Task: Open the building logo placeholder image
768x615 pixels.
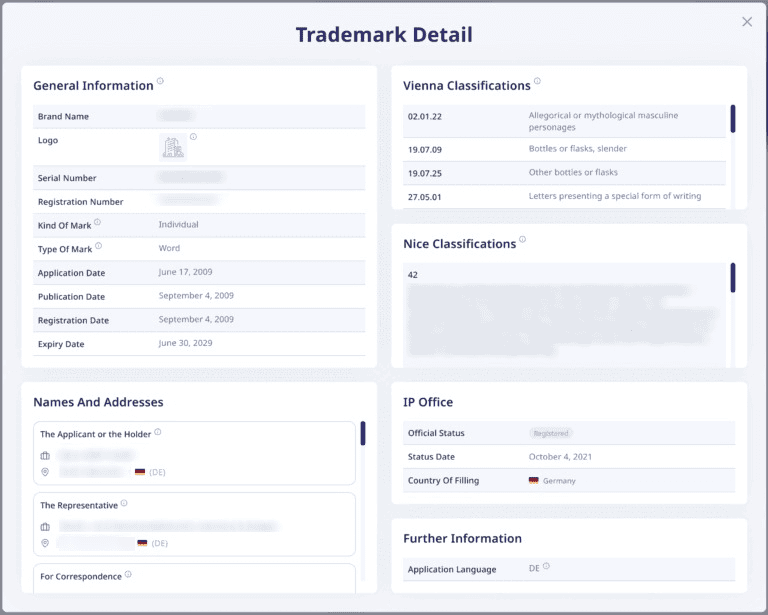Action: click(x=173, y=147)
